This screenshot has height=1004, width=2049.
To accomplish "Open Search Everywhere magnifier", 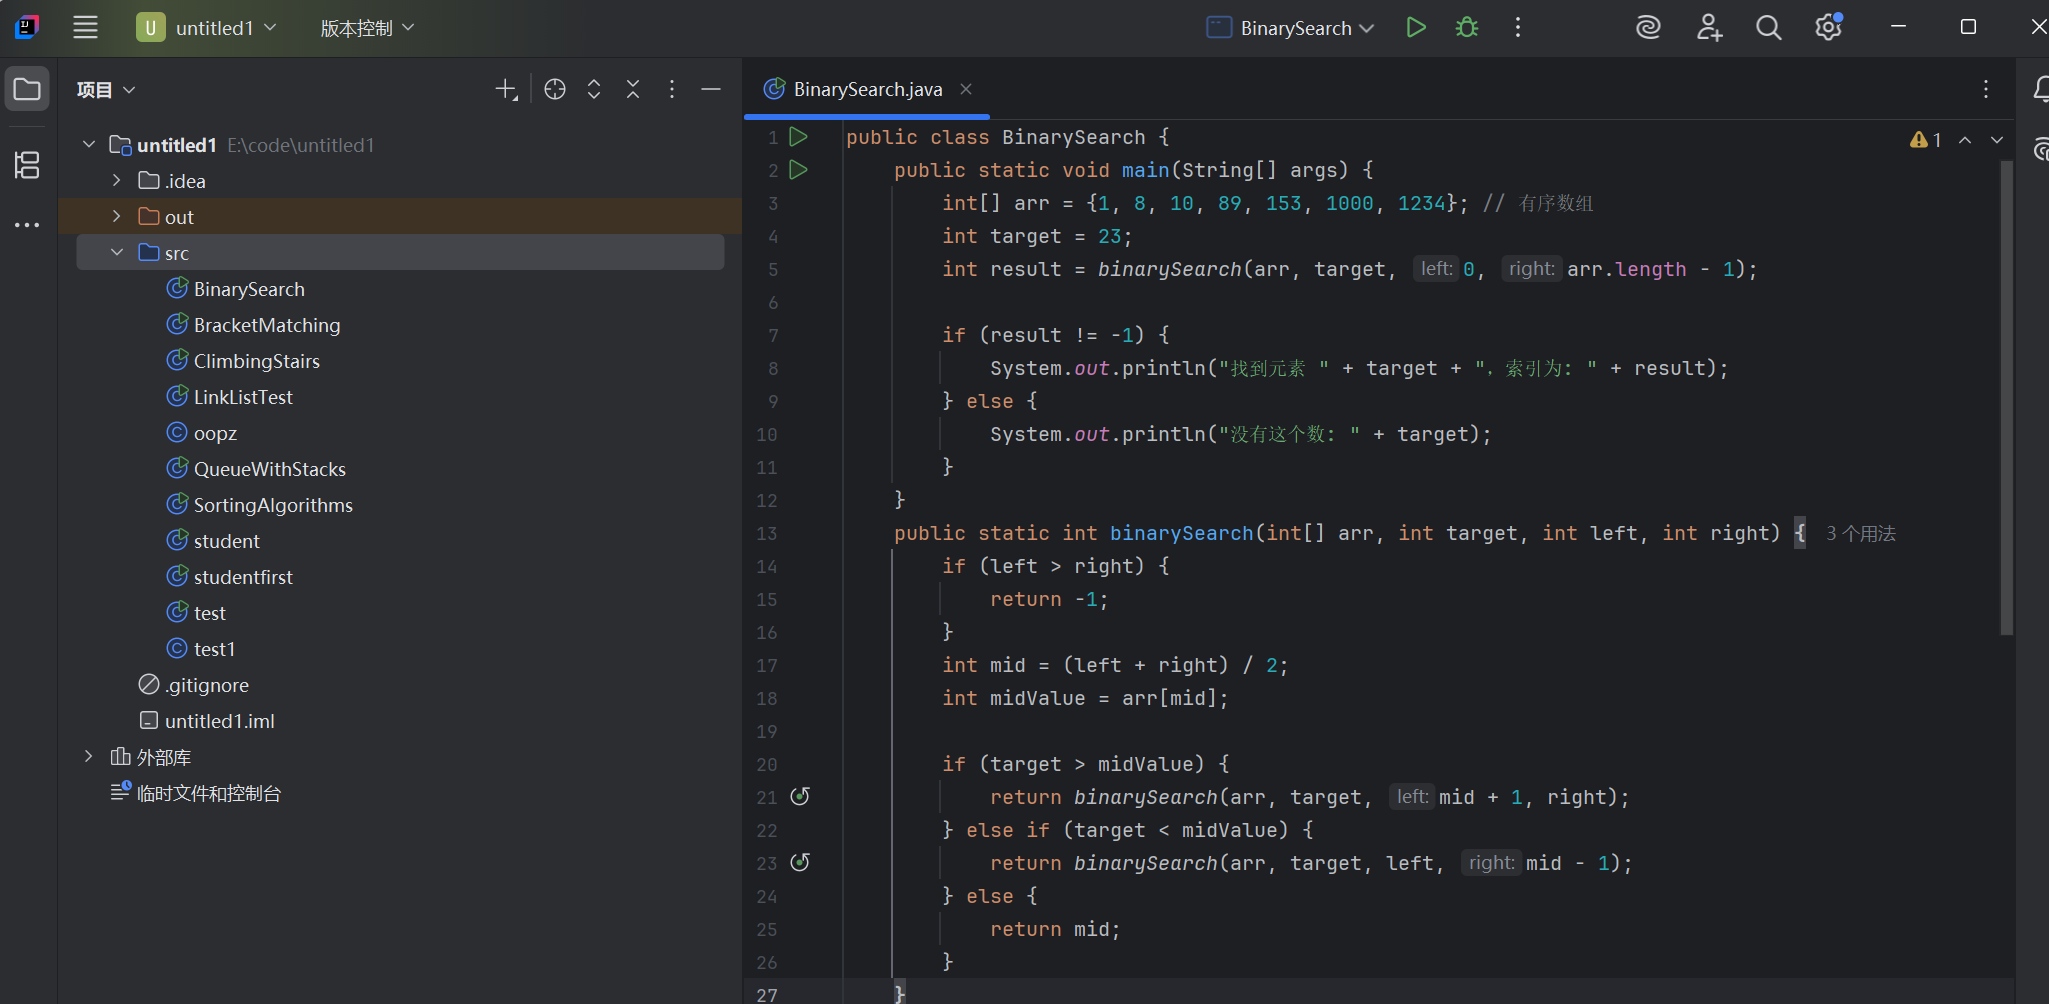I will tap(1769, 28).
